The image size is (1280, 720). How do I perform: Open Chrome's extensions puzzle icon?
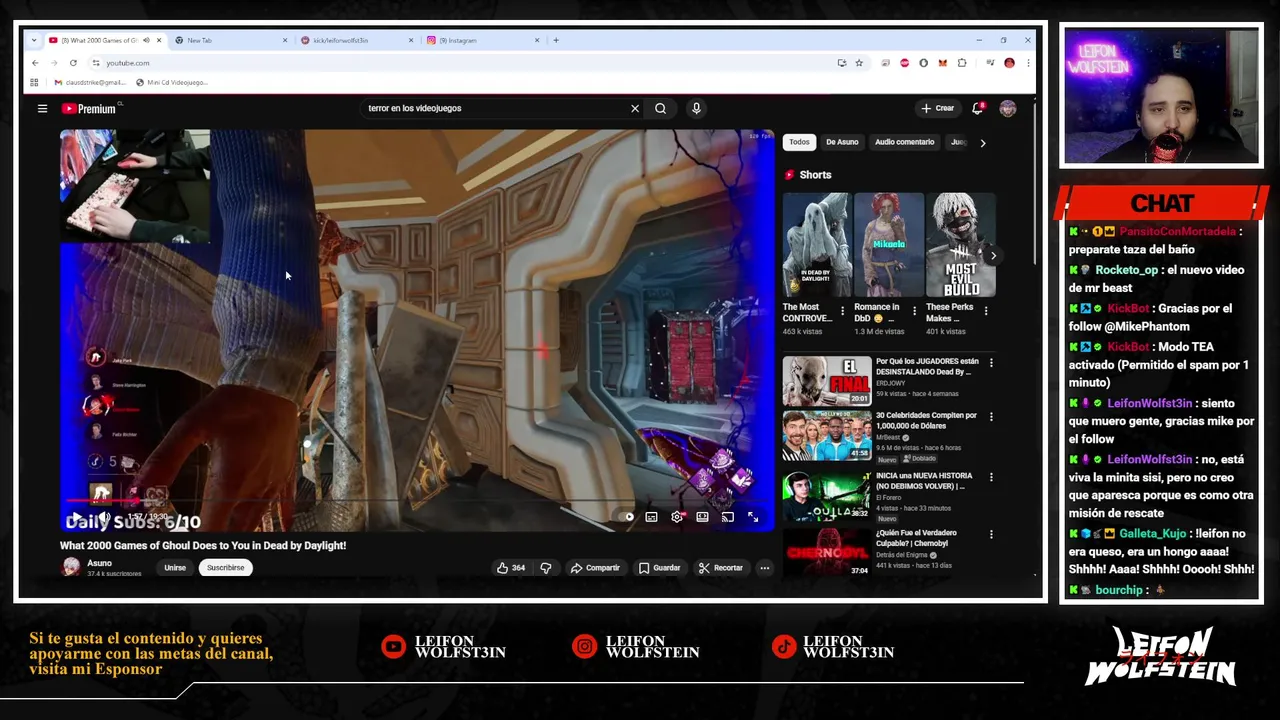pos(962,63)
